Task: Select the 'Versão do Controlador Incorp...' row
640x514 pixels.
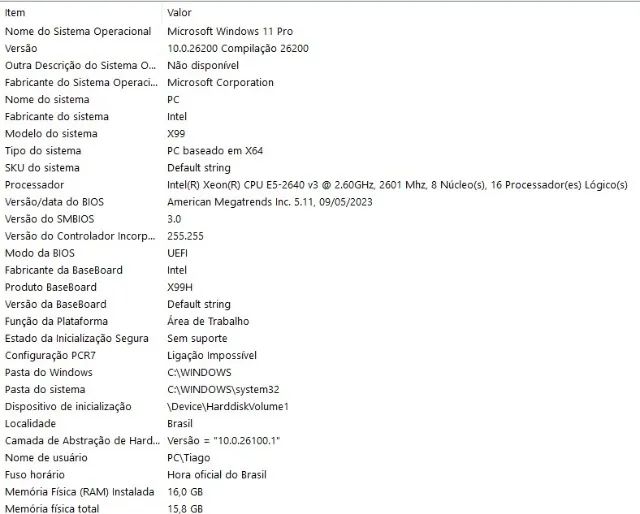Action: coord(80,236)
